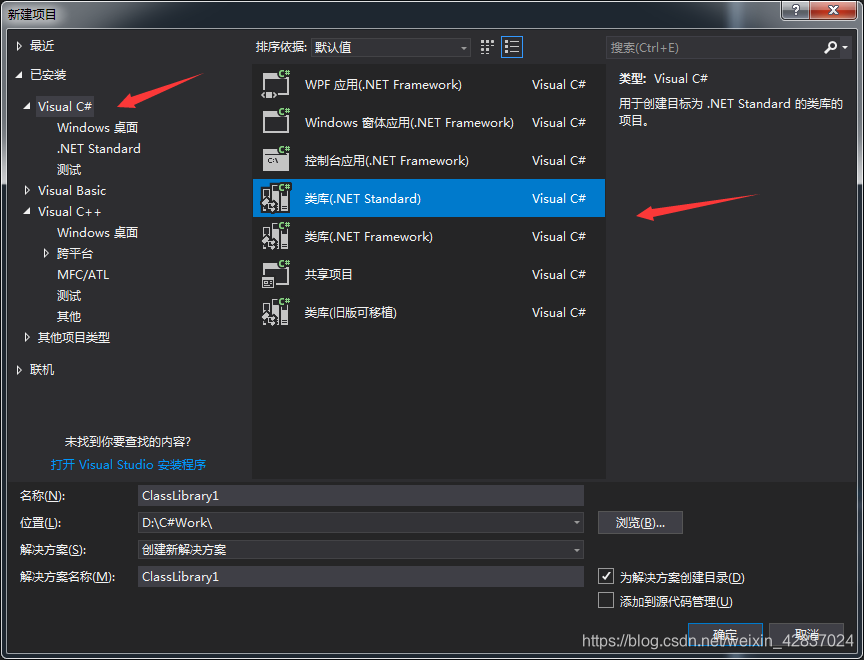This screenshot has height=660, width=864.
Task: Expand 其他项目类型 node
Action: pyautogui.click(x=27, y=337)
